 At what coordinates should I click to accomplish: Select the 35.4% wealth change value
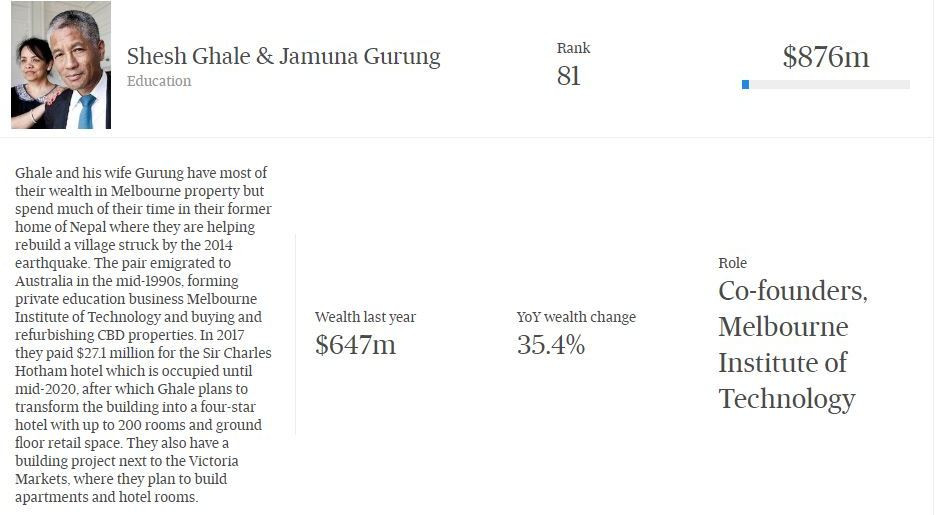(550, 345)
